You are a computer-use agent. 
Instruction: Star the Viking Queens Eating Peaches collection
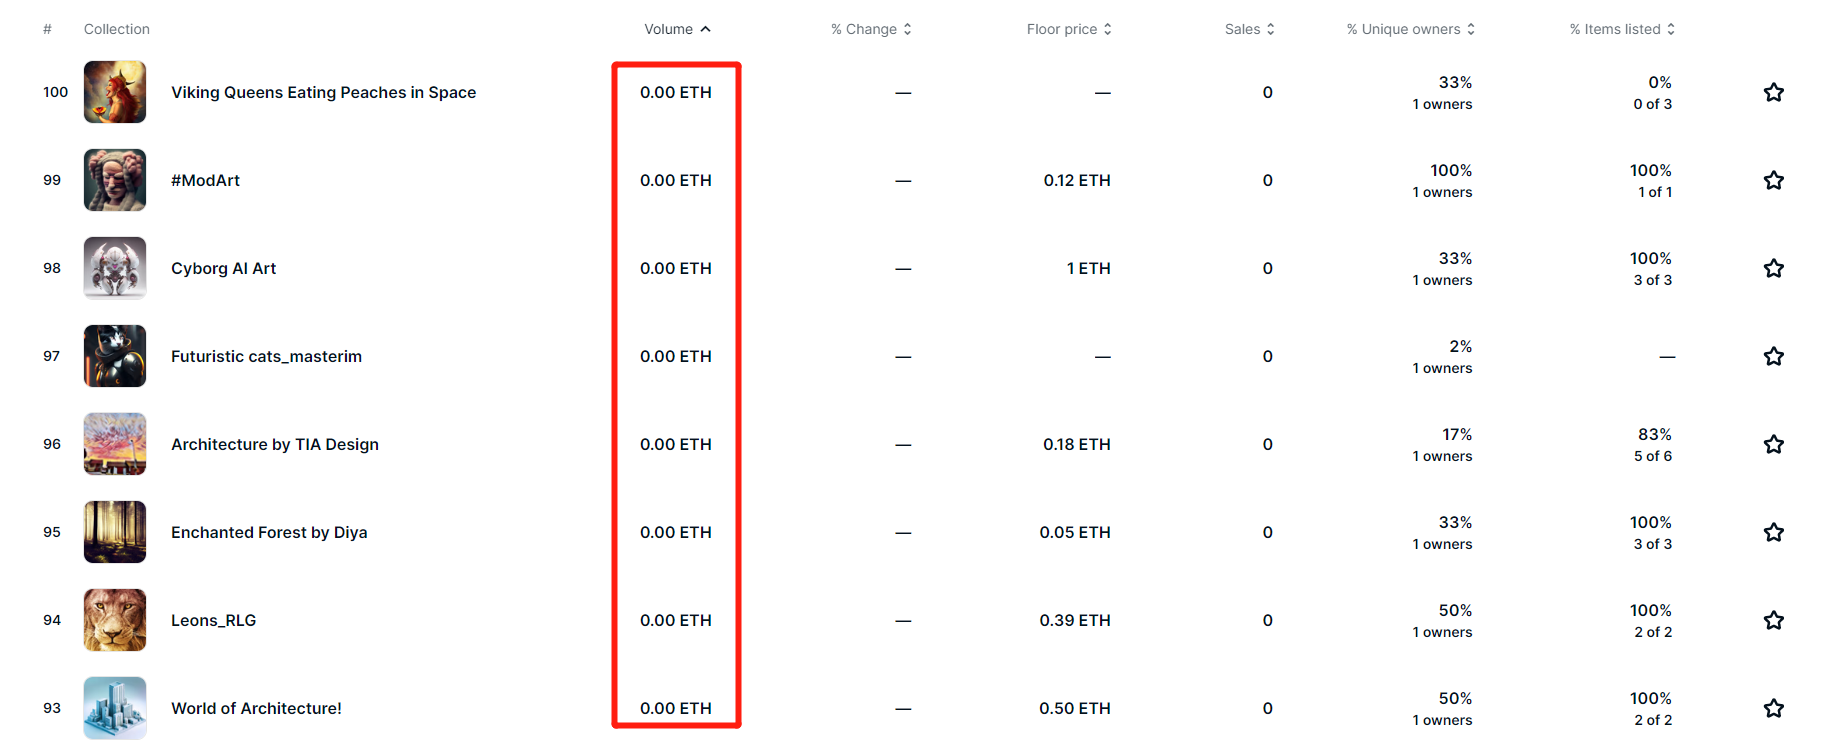point(1773,93)
